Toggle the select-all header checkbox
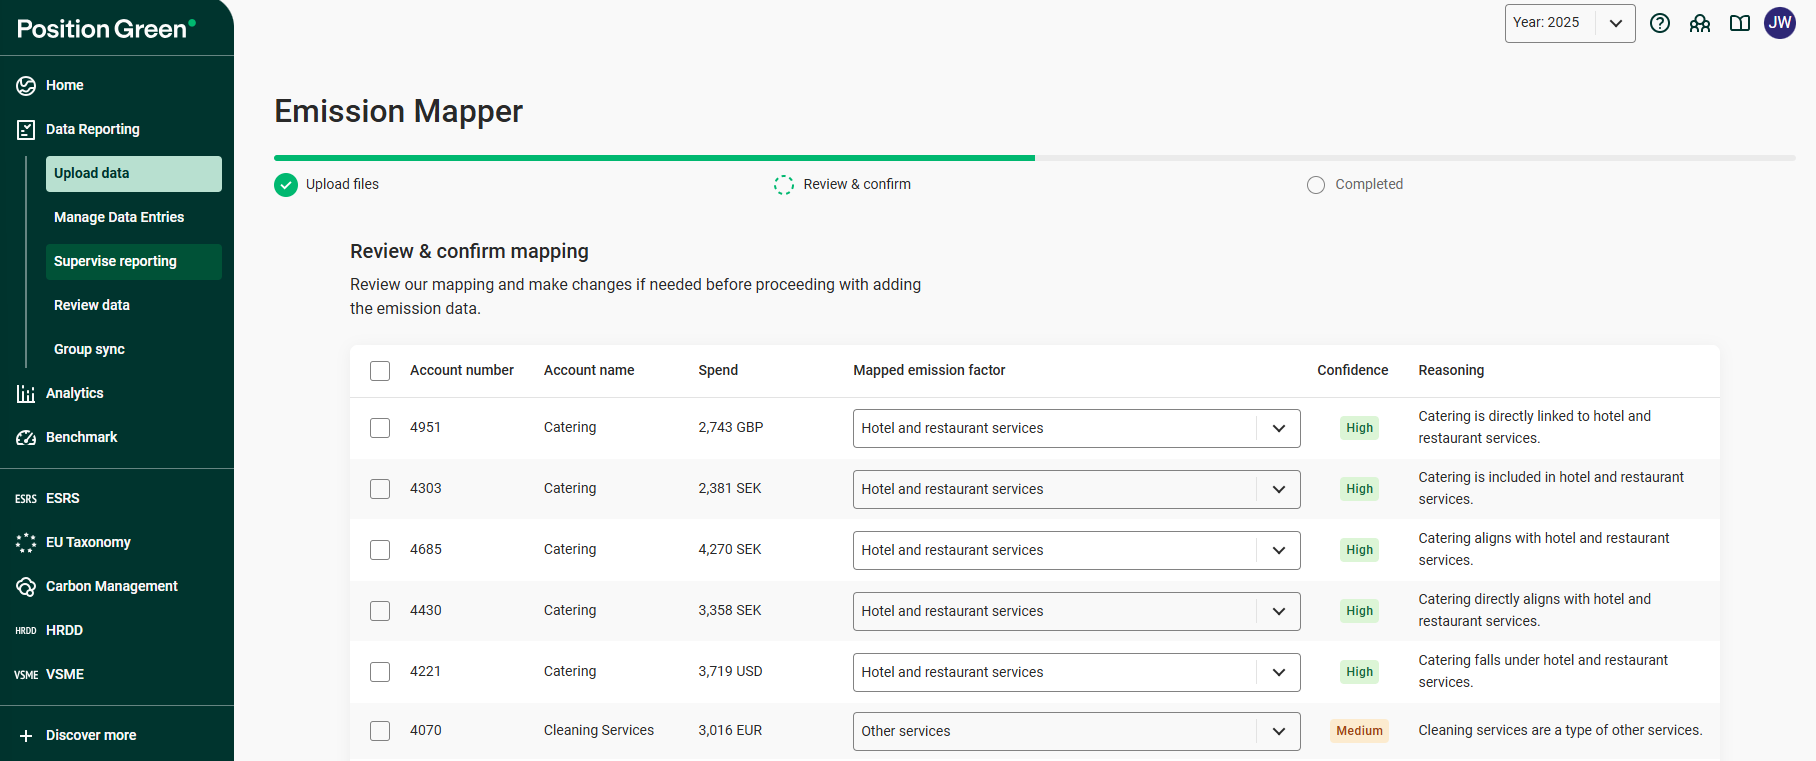1816x761 pixels. [380, 371]
